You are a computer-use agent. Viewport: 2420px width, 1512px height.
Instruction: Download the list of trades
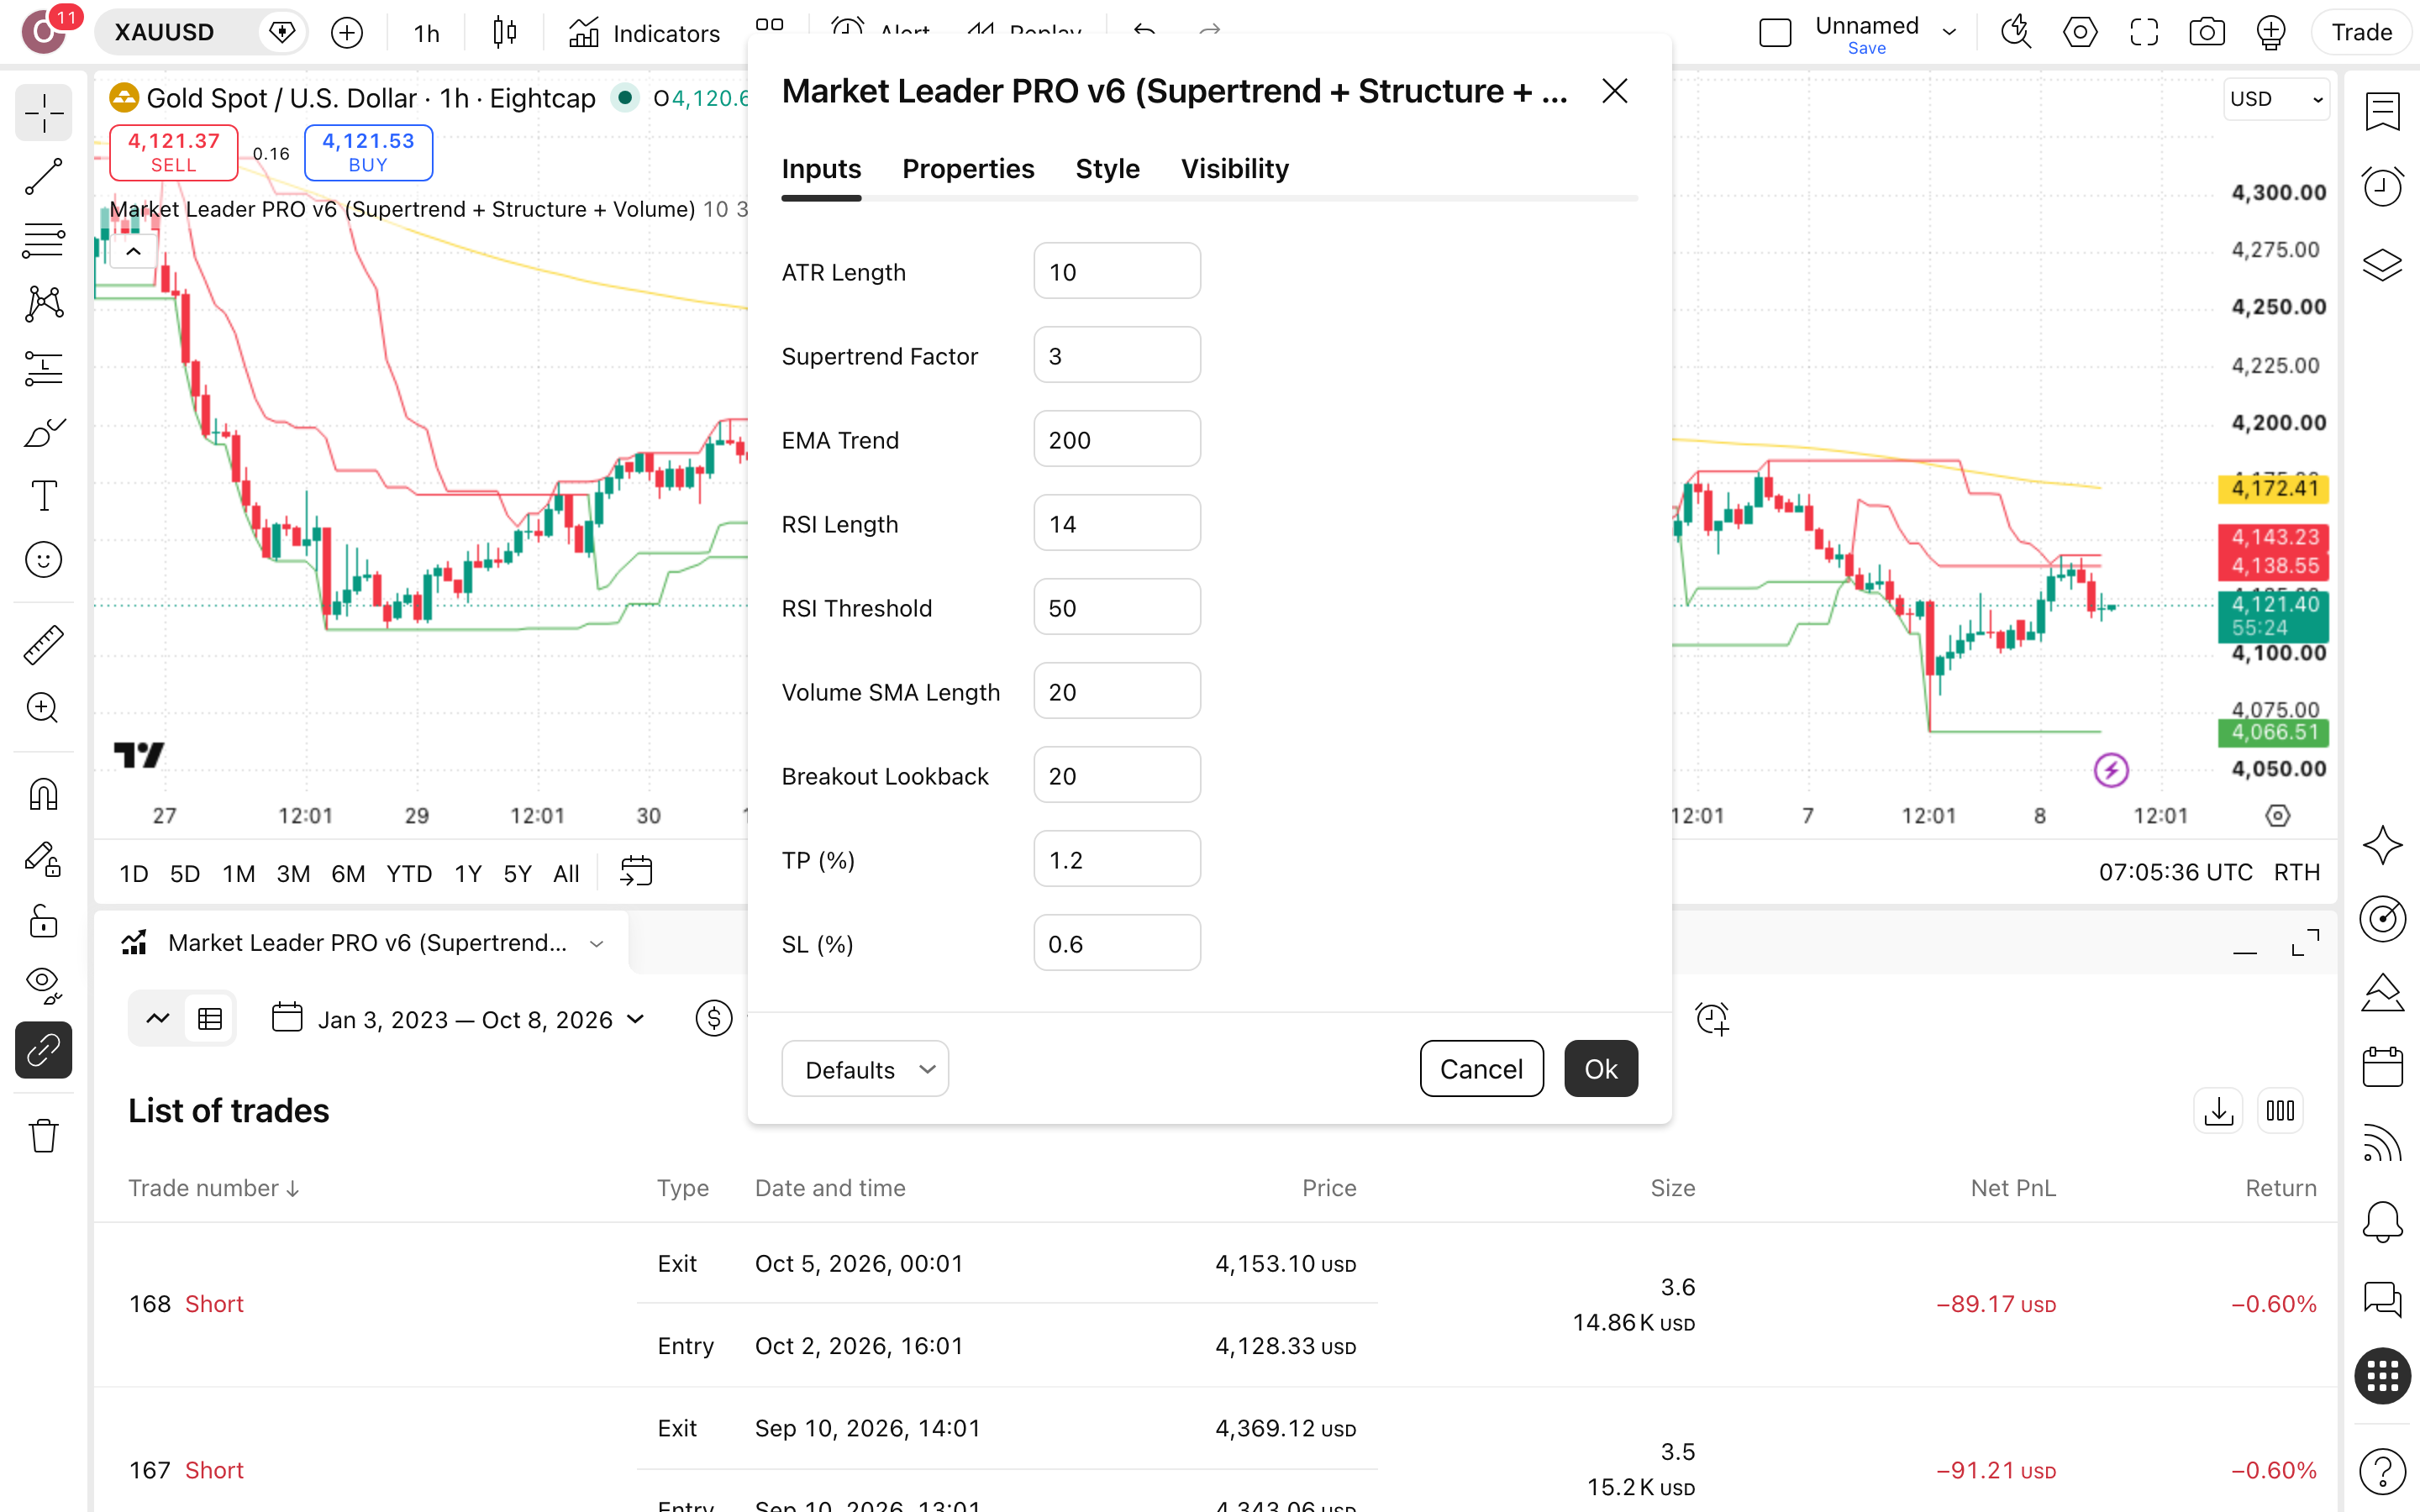pyautogui.click(x=2218, y=1111)
